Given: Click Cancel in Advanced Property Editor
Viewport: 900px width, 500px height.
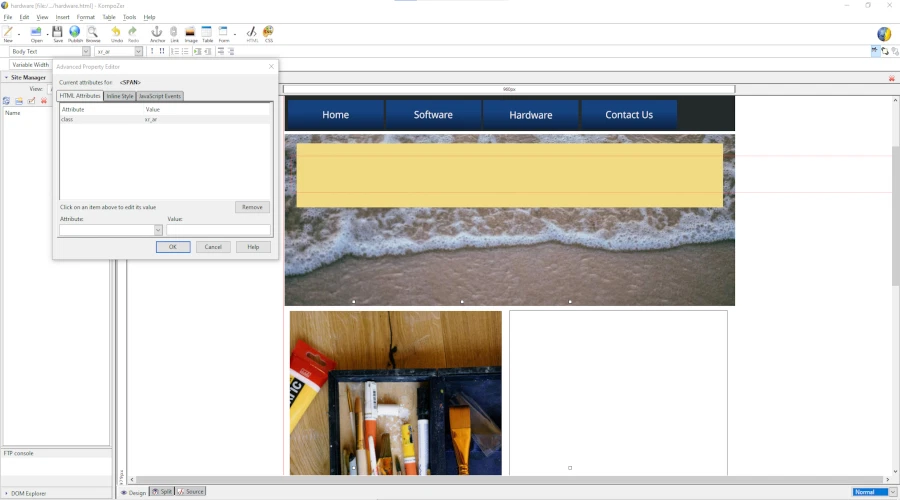Looking at the screenshot, I should [x=213, y=247].
